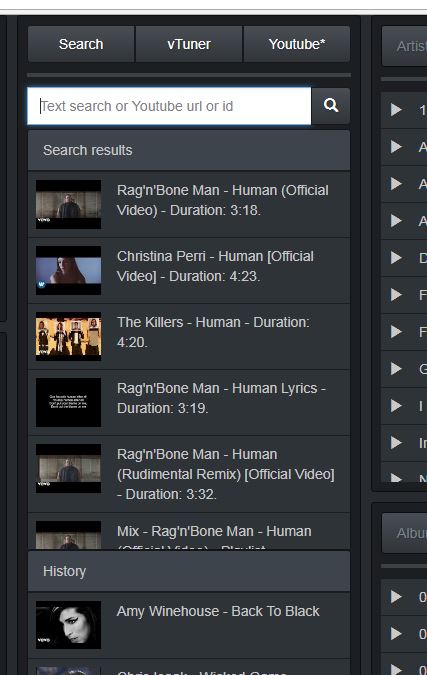Switch to the Search tab
Image resolution: width=427 pixels, height=675 pixels.
click(x=81, y=44)
